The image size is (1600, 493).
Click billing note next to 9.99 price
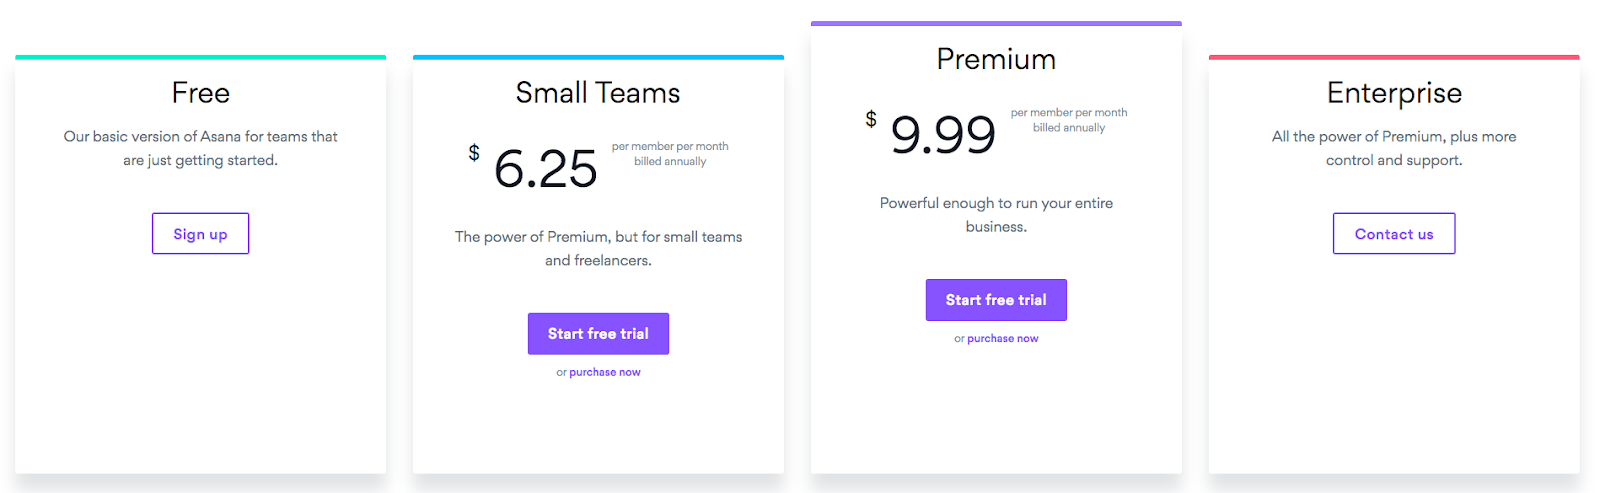tap(1069, 120)
